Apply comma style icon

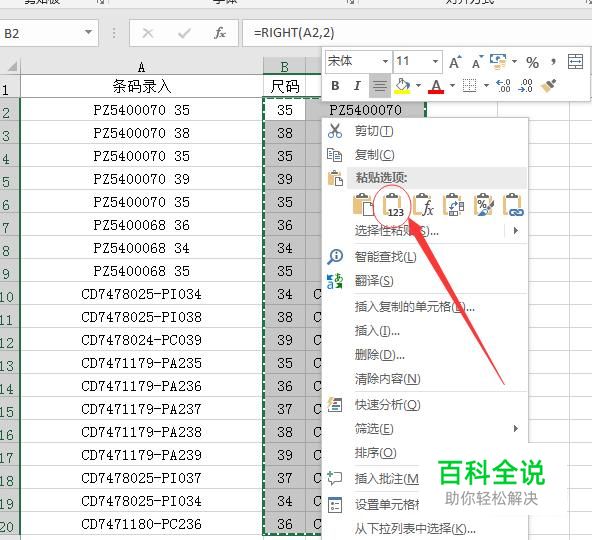(553, 62)
